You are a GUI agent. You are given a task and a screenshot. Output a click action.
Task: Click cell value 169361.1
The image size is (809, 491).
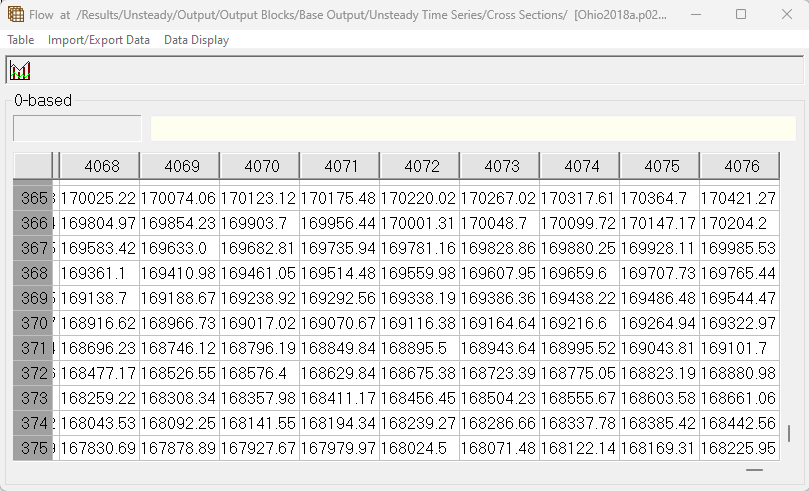[x=98, y=273]
